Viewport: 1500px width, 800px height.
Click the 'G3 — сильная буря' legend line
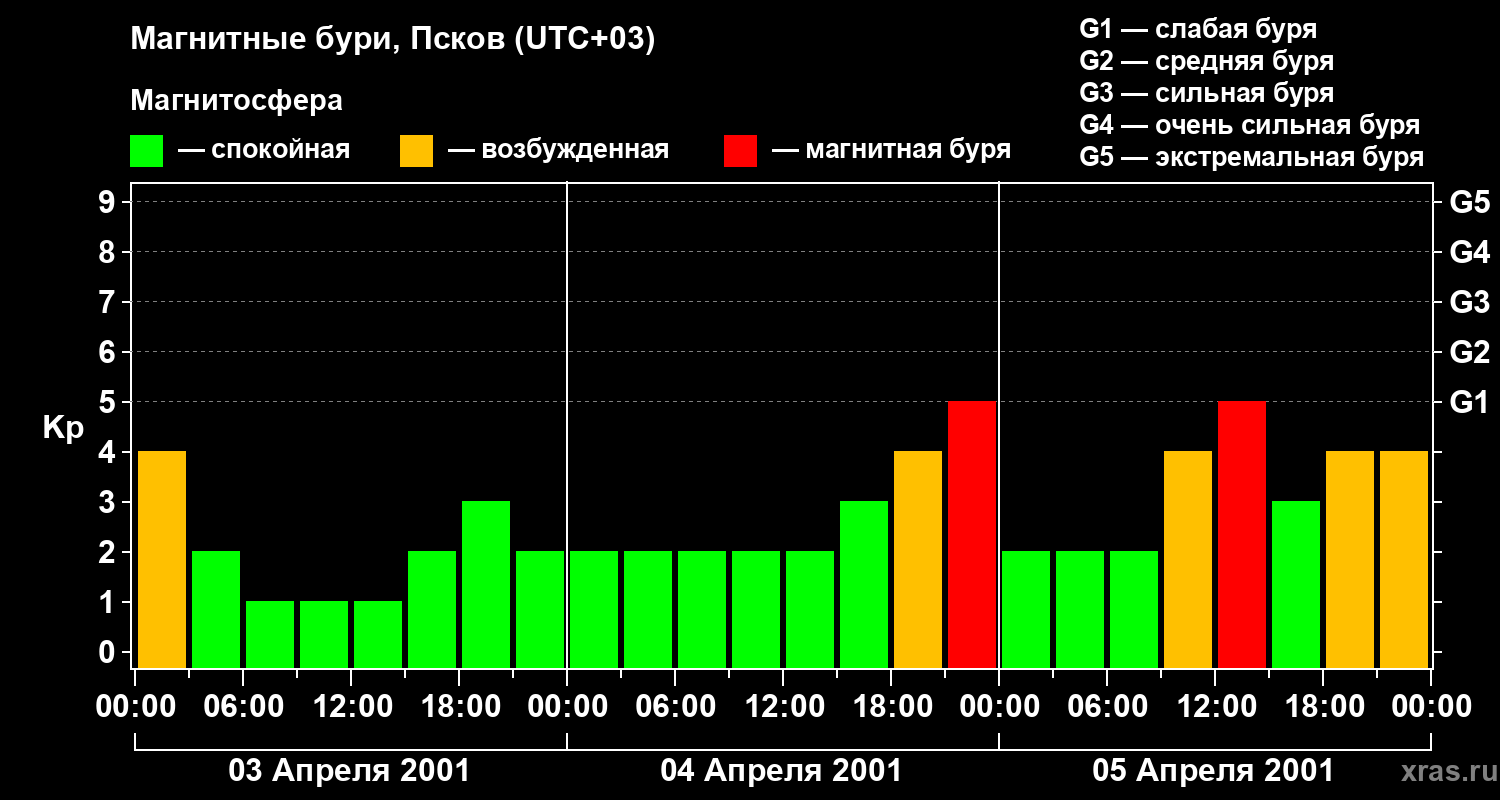1207,93
